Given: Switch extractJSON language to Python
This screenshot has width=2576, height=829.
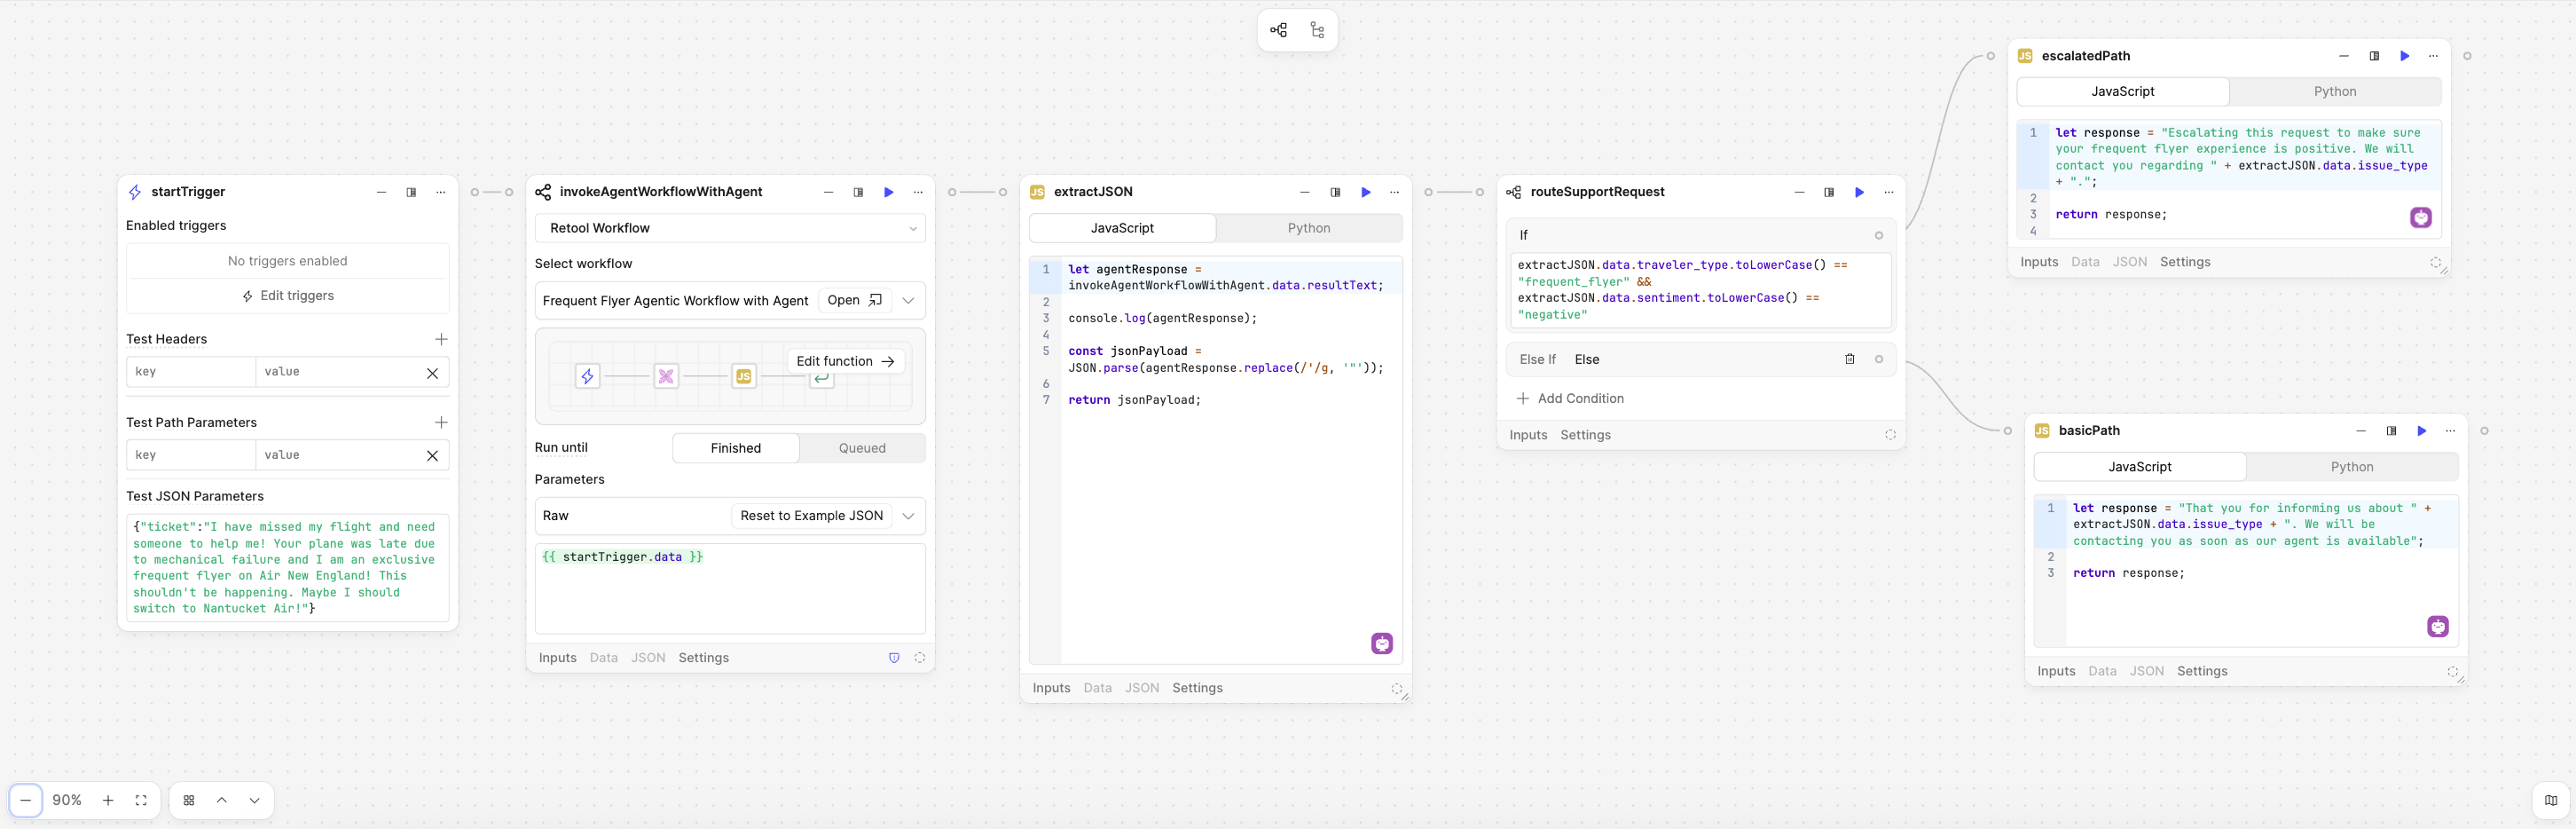Looking at the screenshot, I should point(1308,228).
